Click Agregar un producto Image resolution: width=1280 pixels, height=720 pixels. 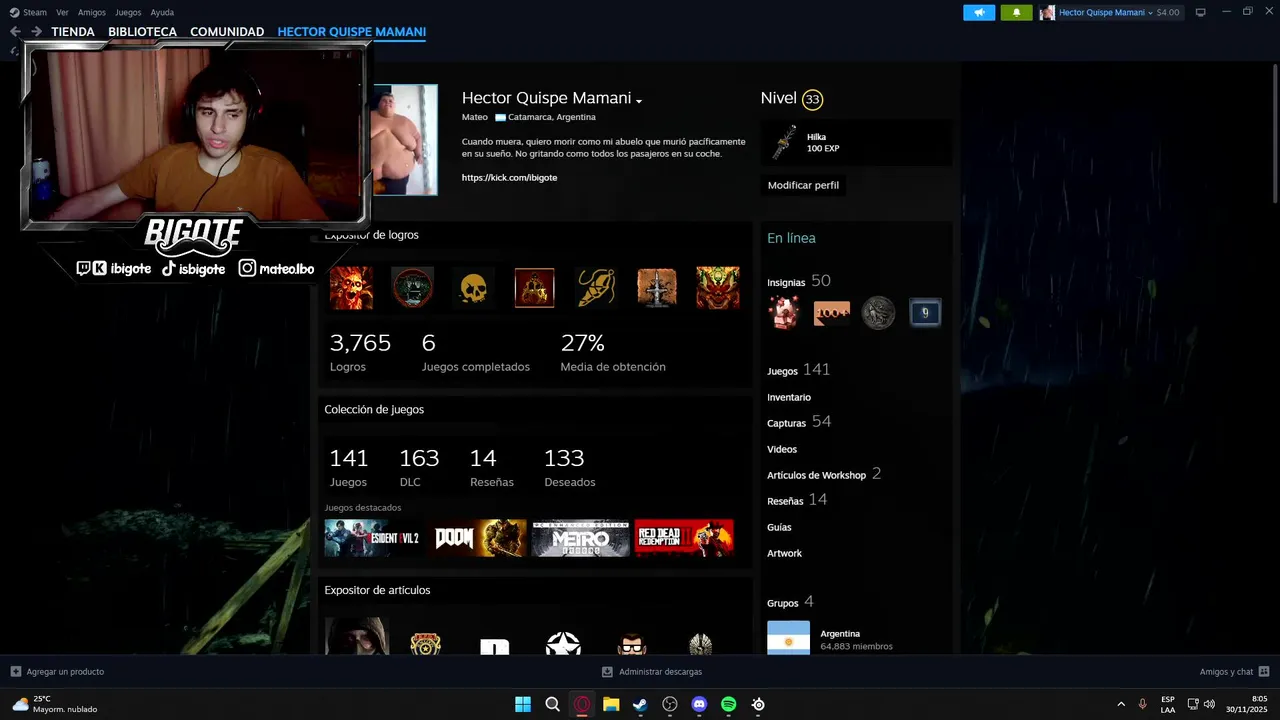57,672
